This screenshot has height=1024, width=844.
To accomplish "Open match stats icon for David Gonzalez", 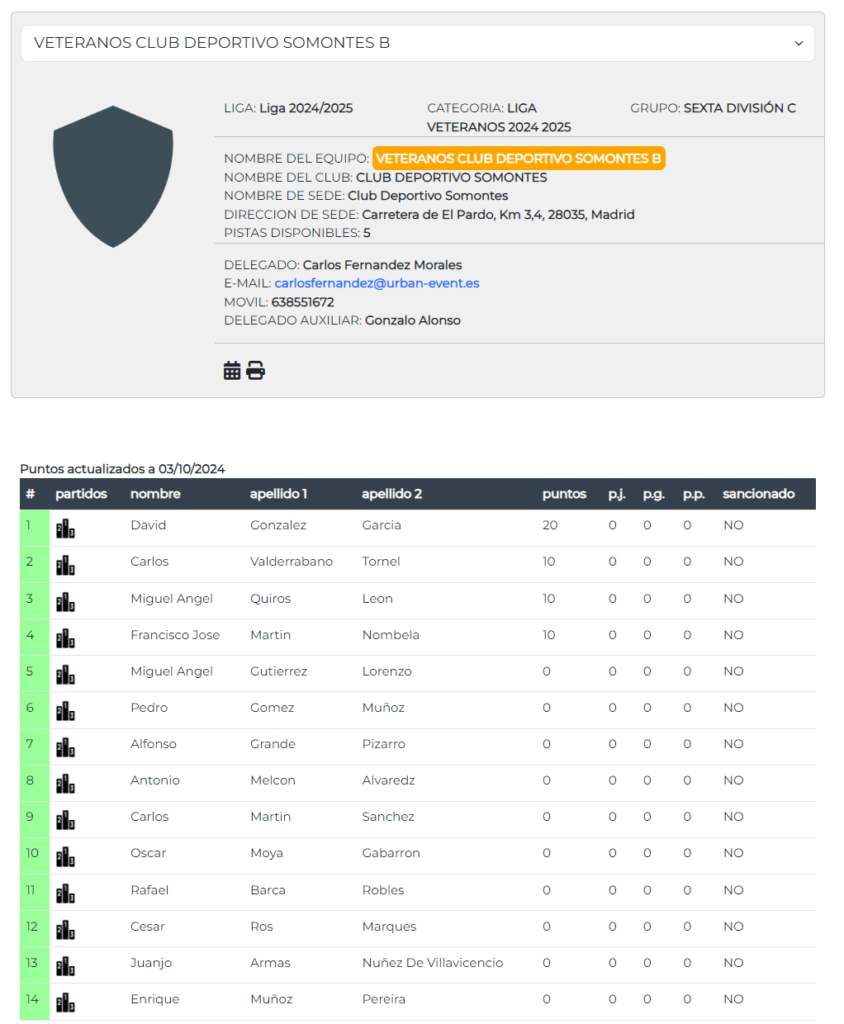I will [65, 528].
